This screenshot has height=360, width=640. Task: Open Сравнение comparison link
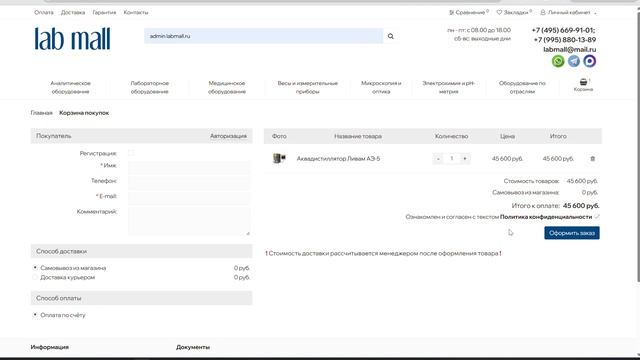pos(469,13)
